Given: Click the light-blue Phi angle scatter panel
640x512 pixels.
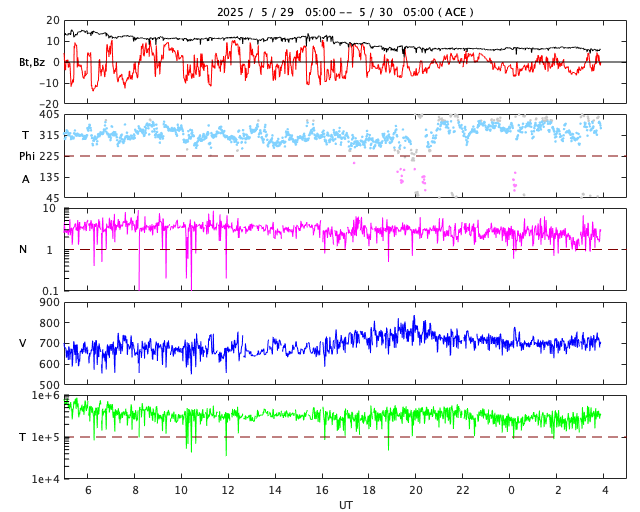Looking at the screenshot, I should click(x=345, y=156).
